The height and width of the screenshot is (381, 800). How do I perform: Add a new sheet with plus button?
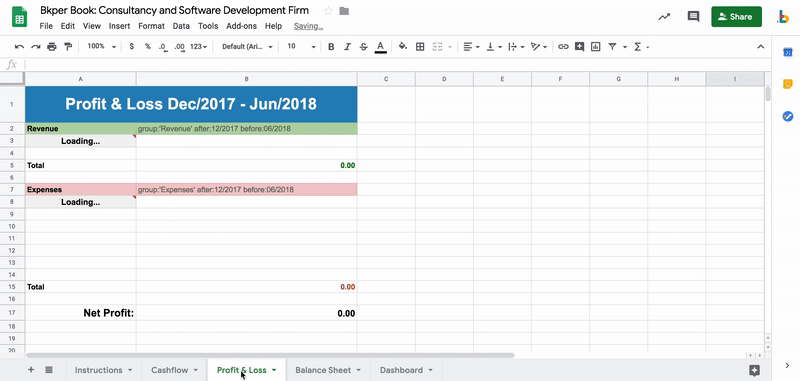[x=31, y=370]
